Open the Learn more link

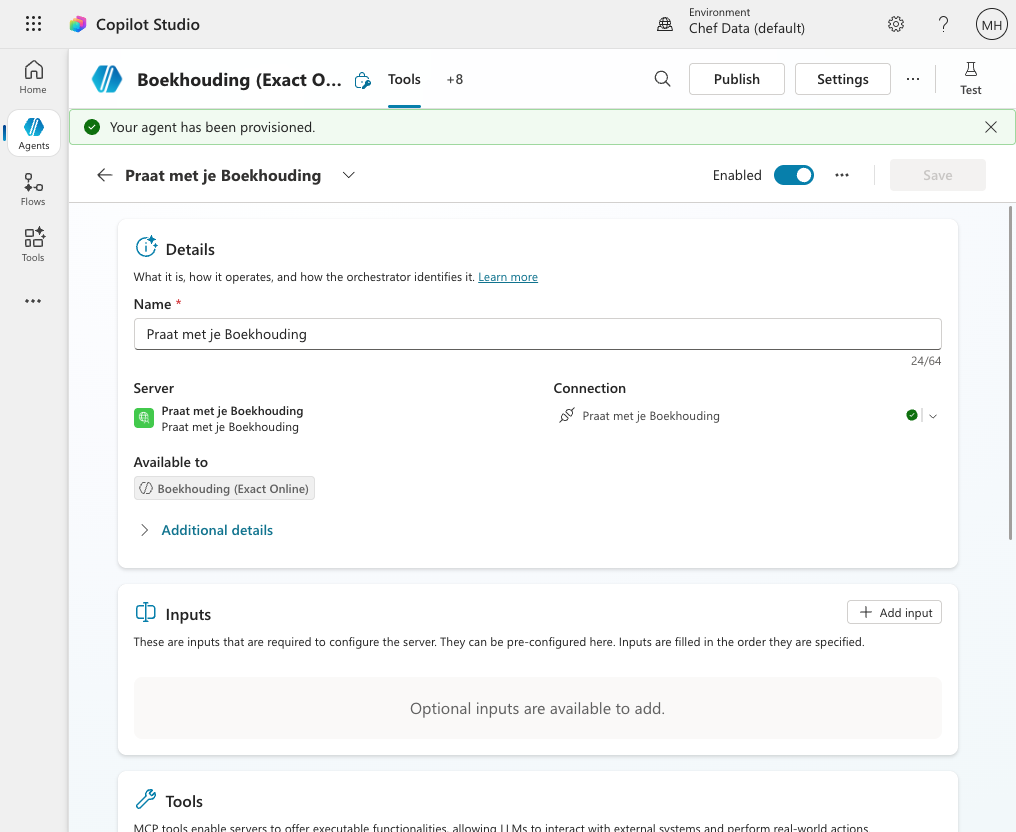pos(508,277)
